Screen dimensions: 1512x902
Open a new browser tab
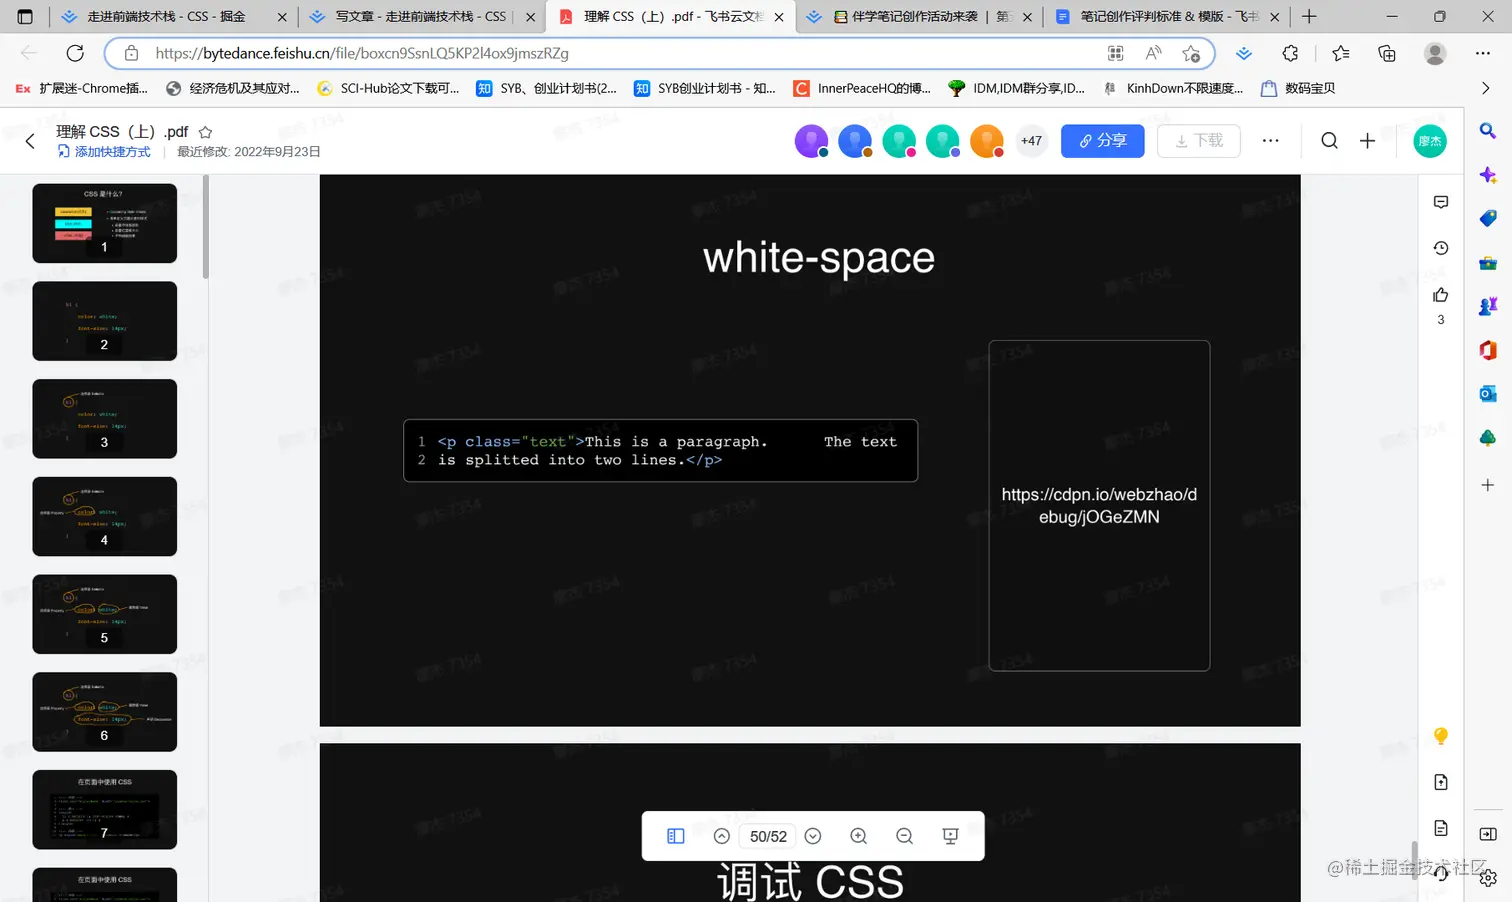click(1309, 16)
